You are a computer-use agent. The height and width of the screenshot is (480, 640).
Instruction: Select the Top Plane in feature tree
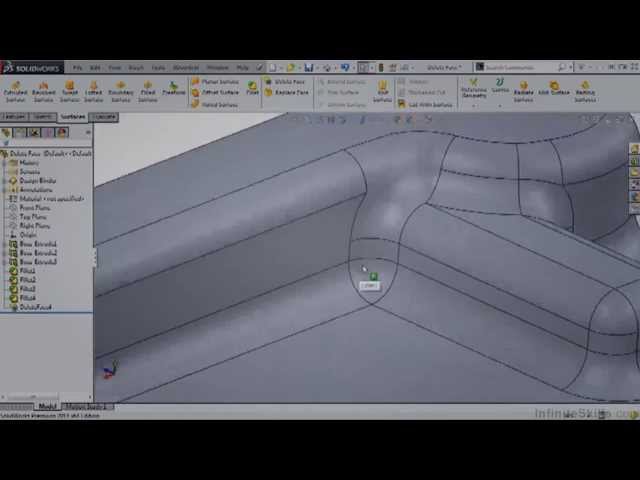point(33,217)
